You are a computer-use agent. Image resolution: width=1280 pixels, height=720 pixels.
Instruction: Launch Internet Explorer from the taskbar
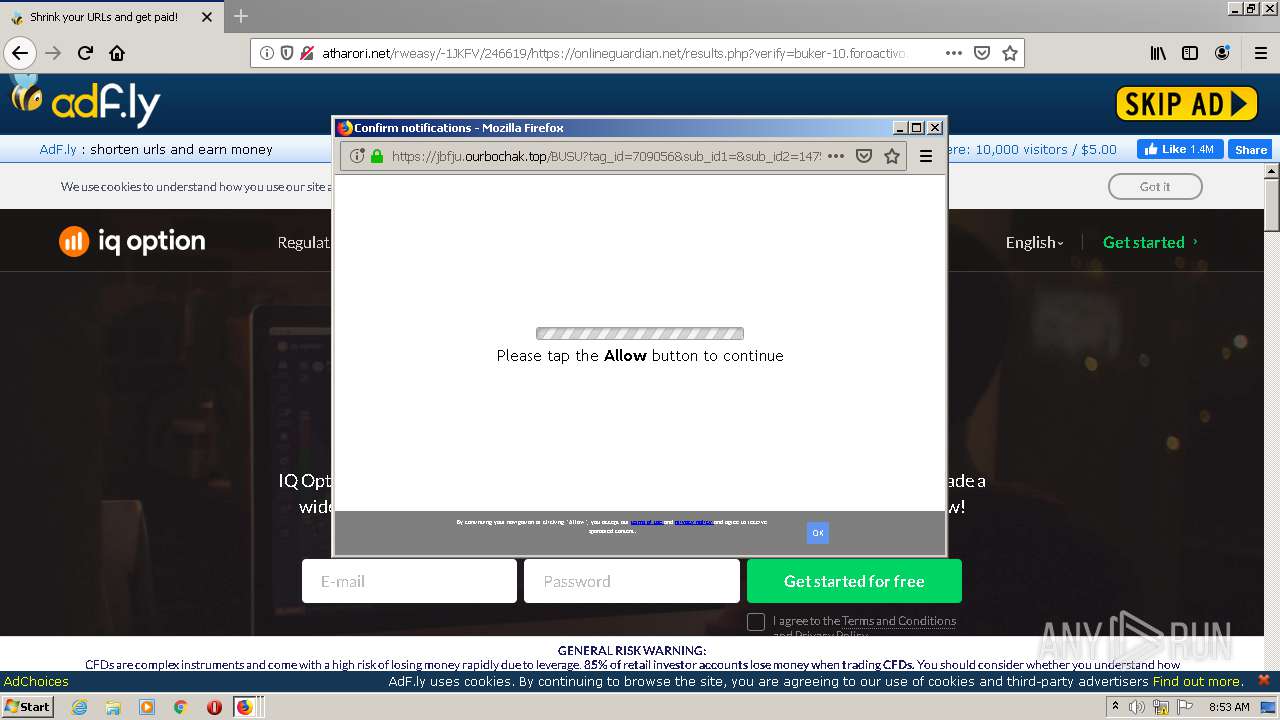tap(80, 707)
